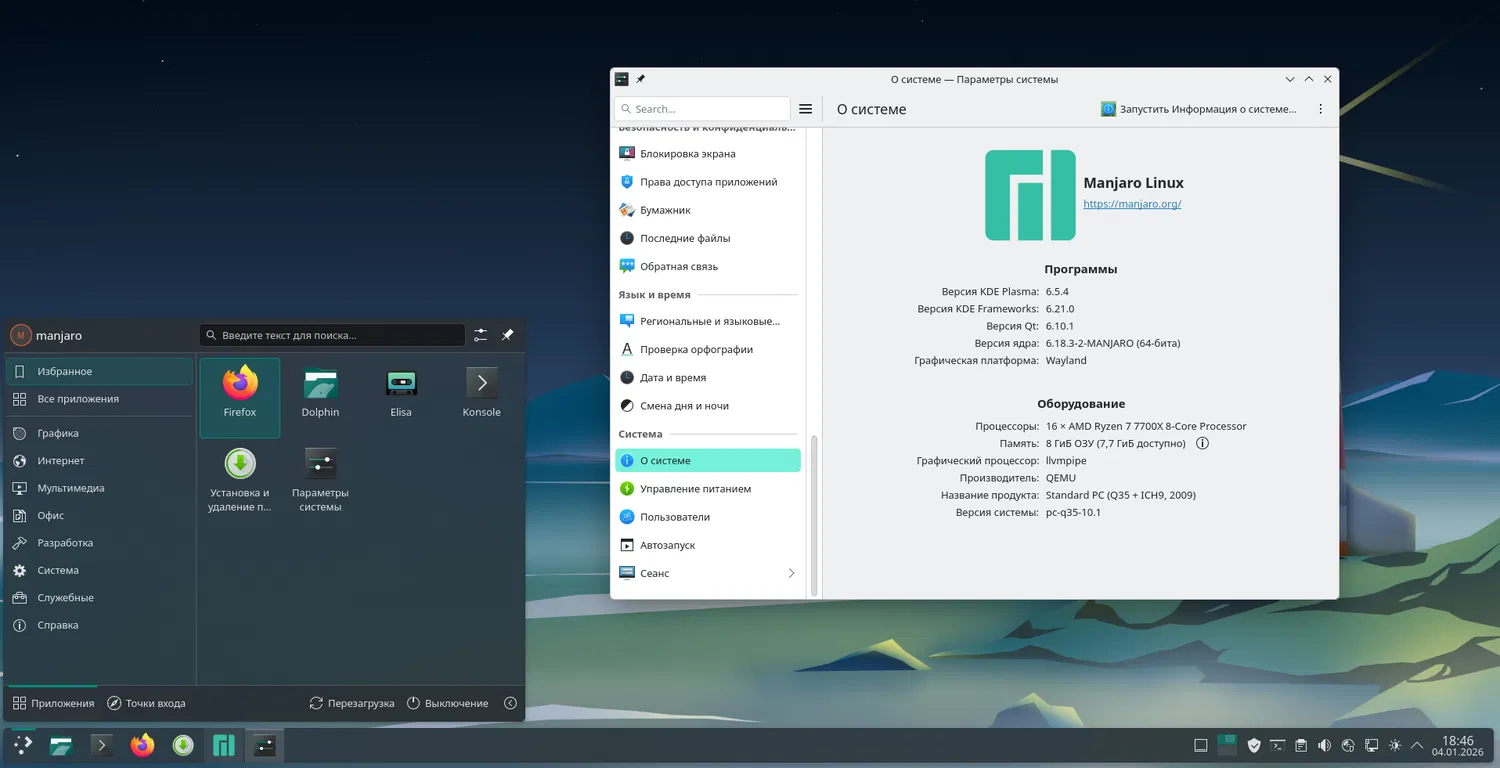
Task: Select 'Избранное' category in the launcher
Action: click(99, 371)
